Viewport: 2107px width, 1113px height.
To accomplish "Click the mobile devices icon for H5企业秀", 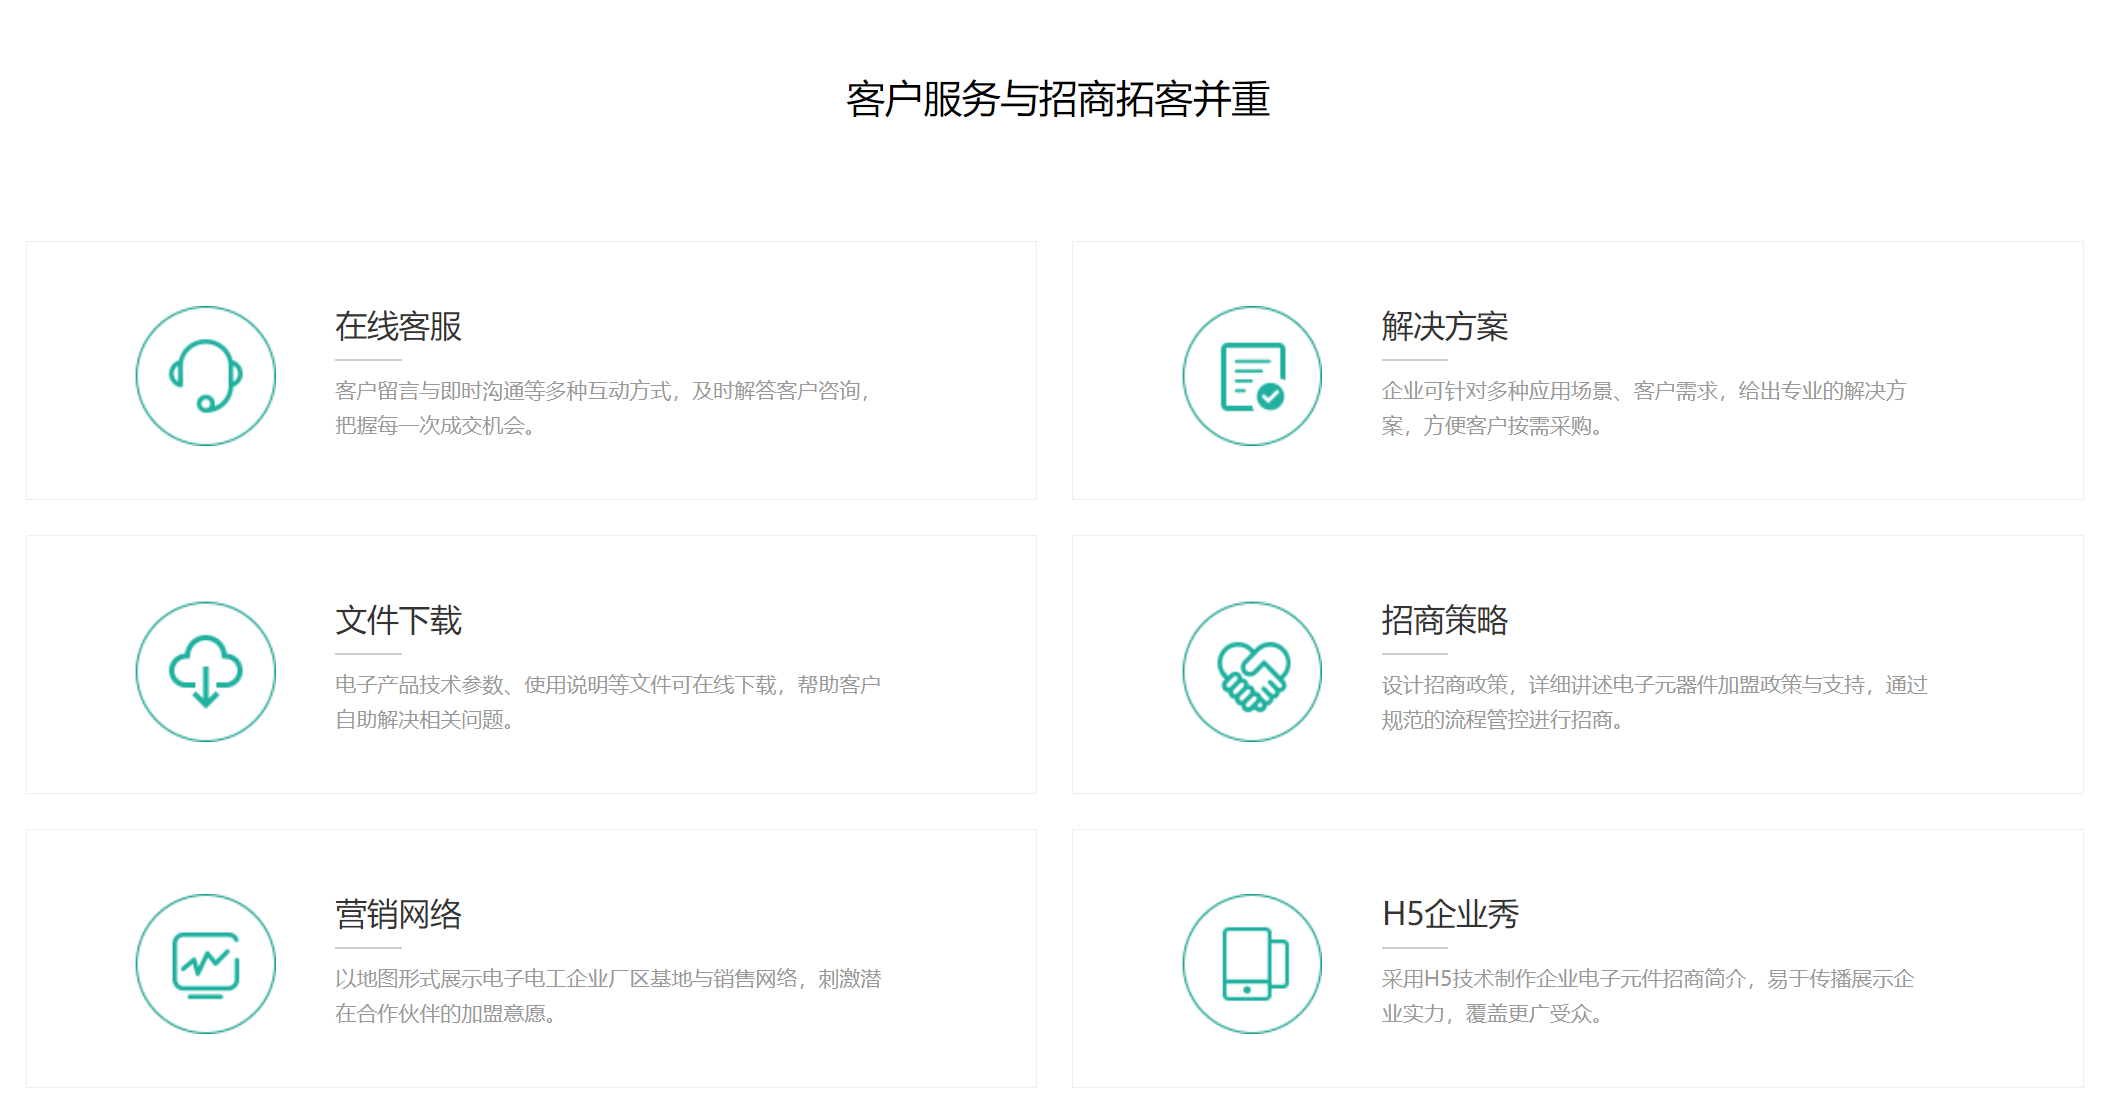I will (x=1252, y=964).
